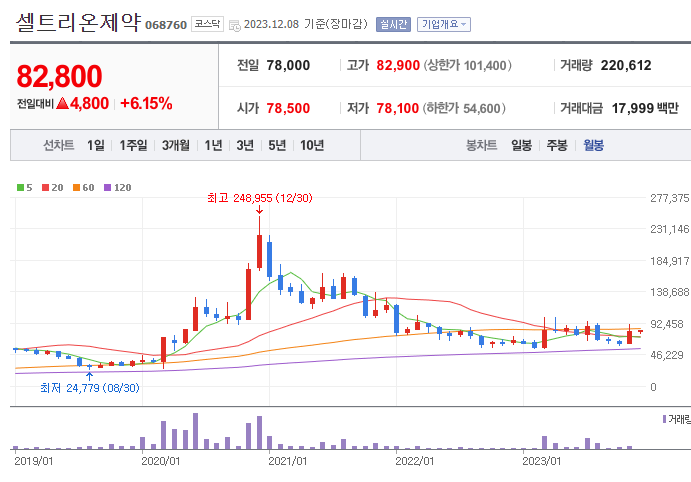Click the 277,375 price axis label
The image size is (691, 482).
point(669,198)
